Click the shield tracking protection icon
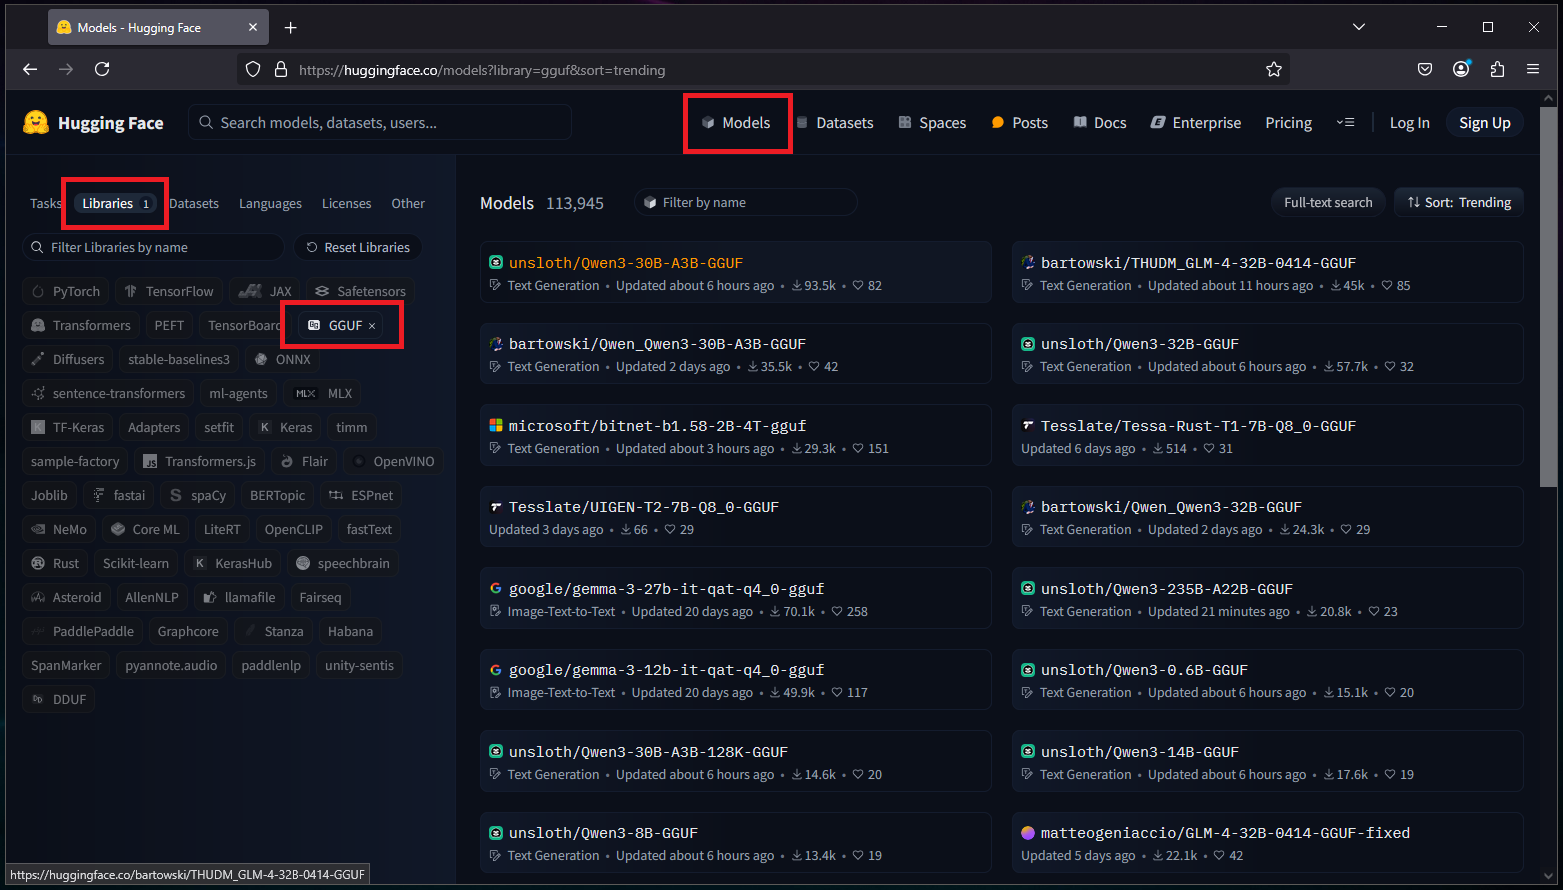This screenshot has height=890, width=1563. click(253, 69)
